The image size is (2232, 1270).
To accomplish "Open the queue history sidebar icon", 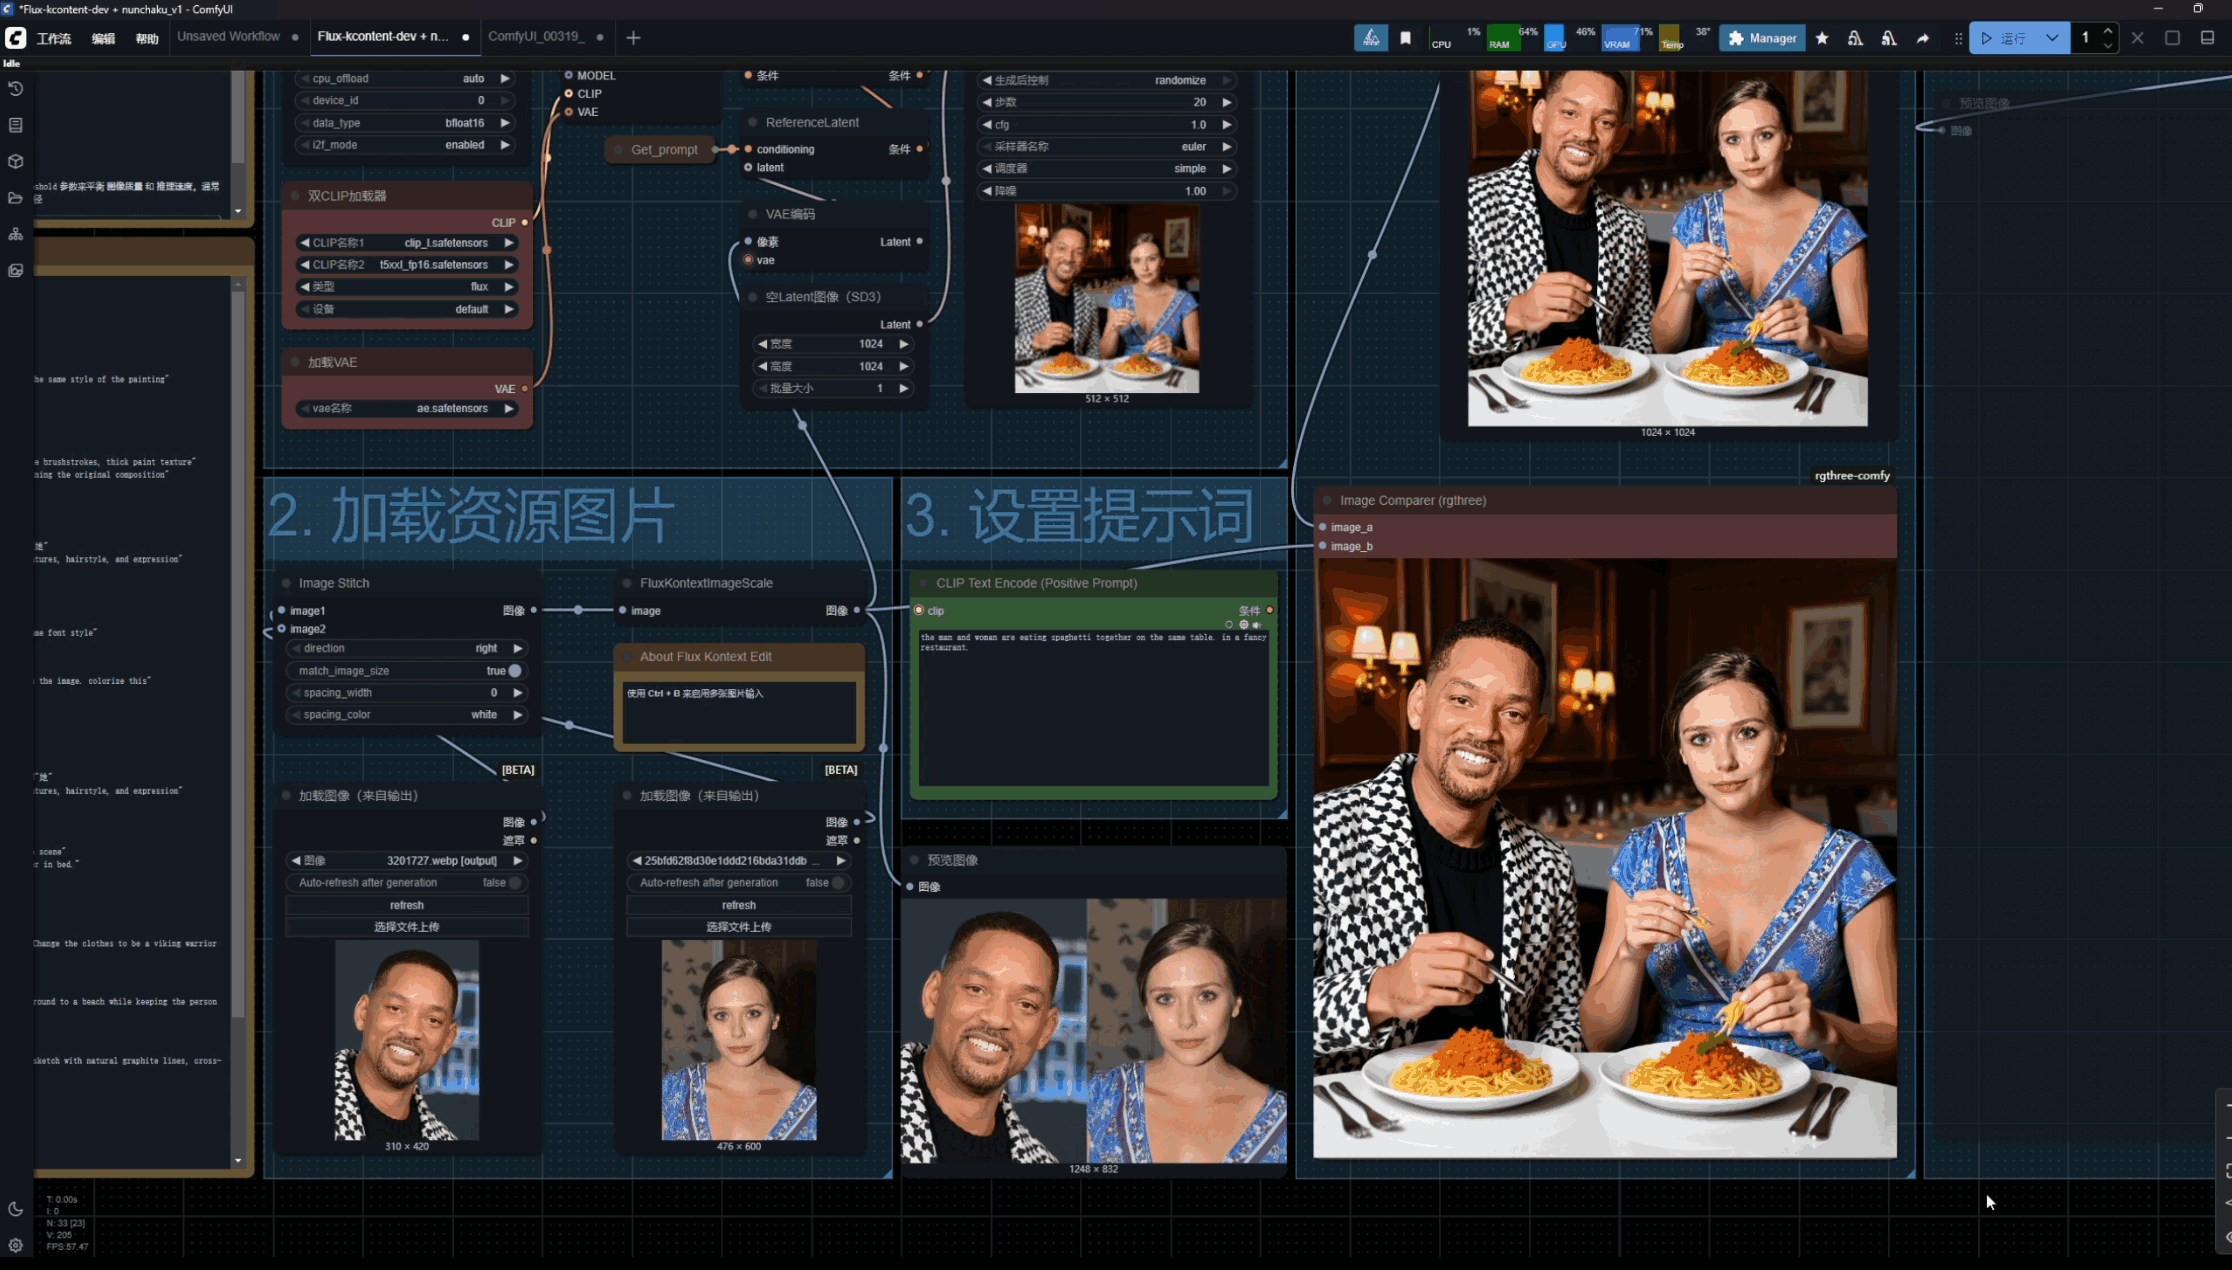I will click(x=15, y=89).
